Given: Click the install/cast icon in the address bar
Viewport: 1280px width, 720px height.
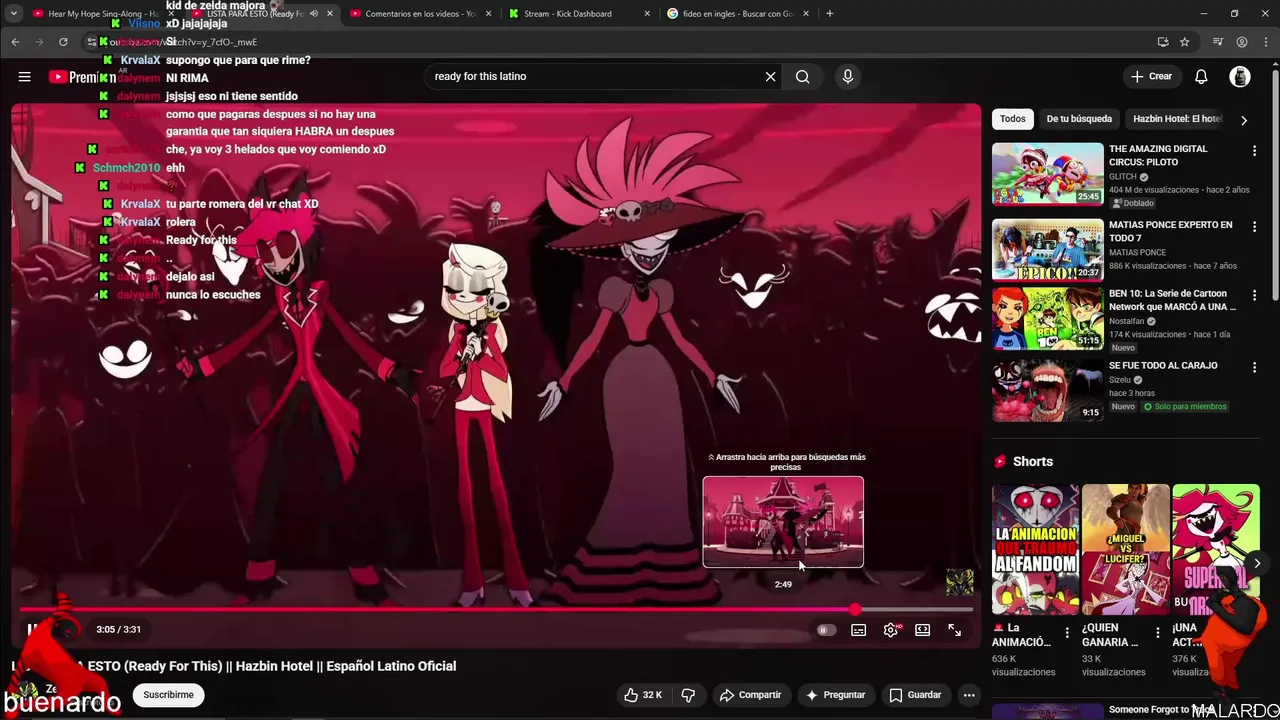Looking at the screenshot, I should click(x=1162, y=42).
